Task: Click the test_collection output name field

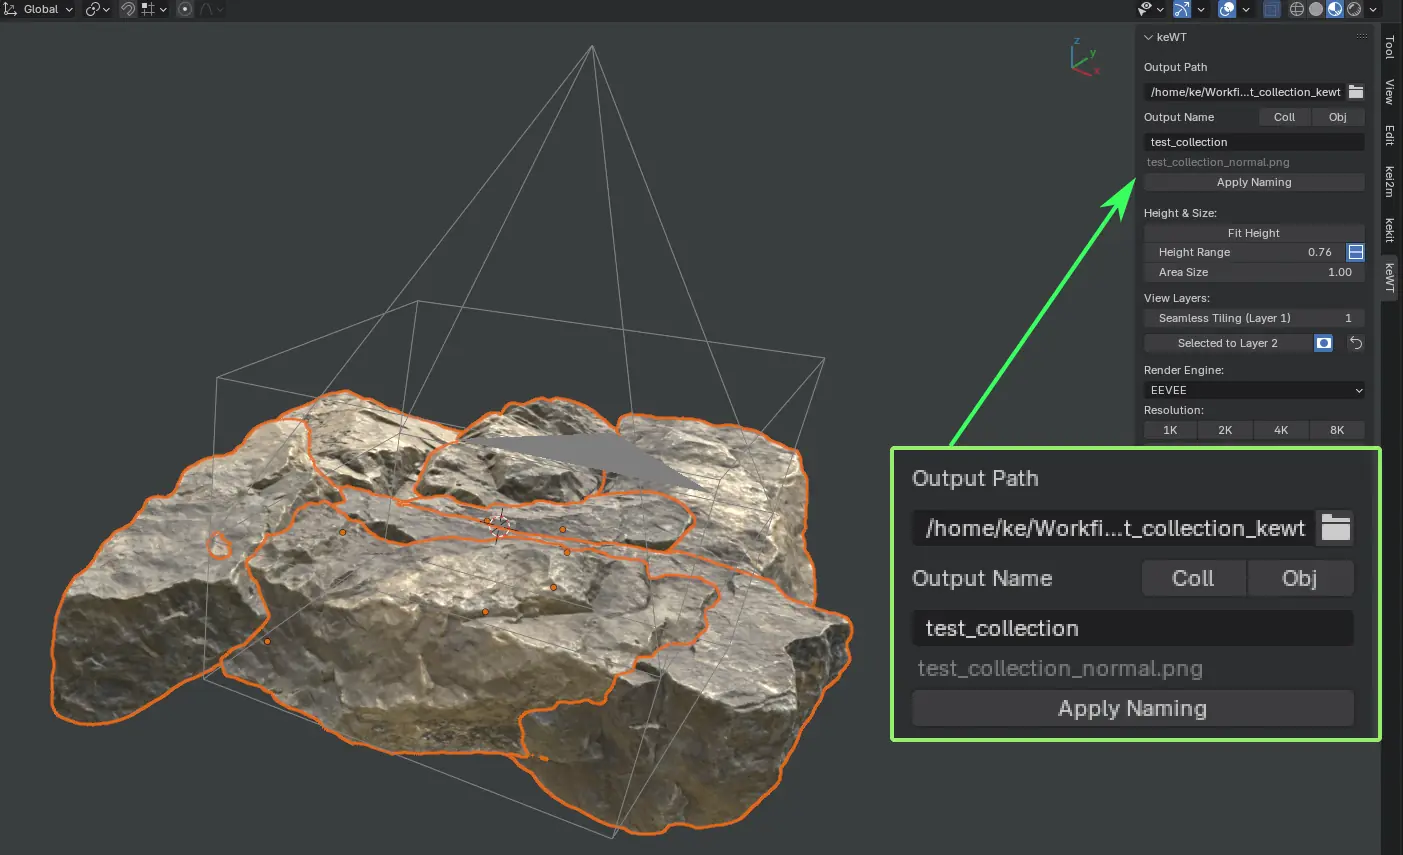Action: click(x=1254, y=142)
